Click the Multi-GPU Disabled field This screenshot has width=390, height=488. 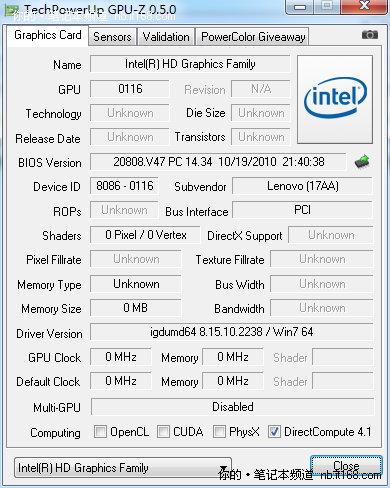click(233, 407)
